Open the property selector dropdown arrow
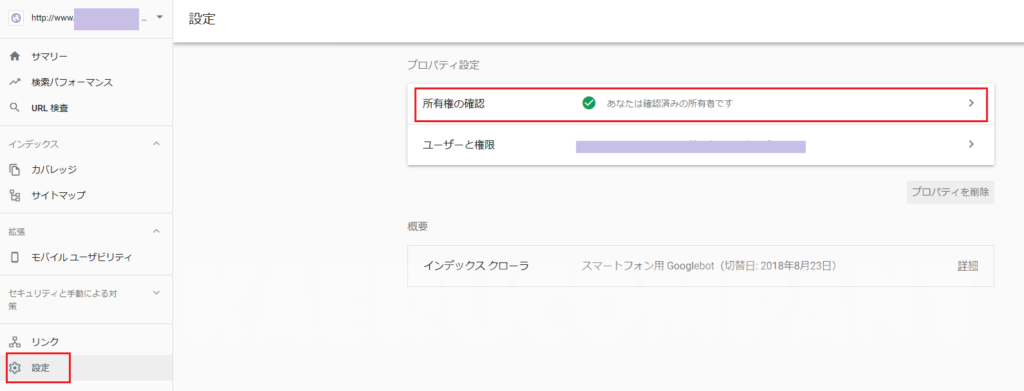The height and width of the screenshot is (391, 1024). pyautogui.click(x=159, y=16)
